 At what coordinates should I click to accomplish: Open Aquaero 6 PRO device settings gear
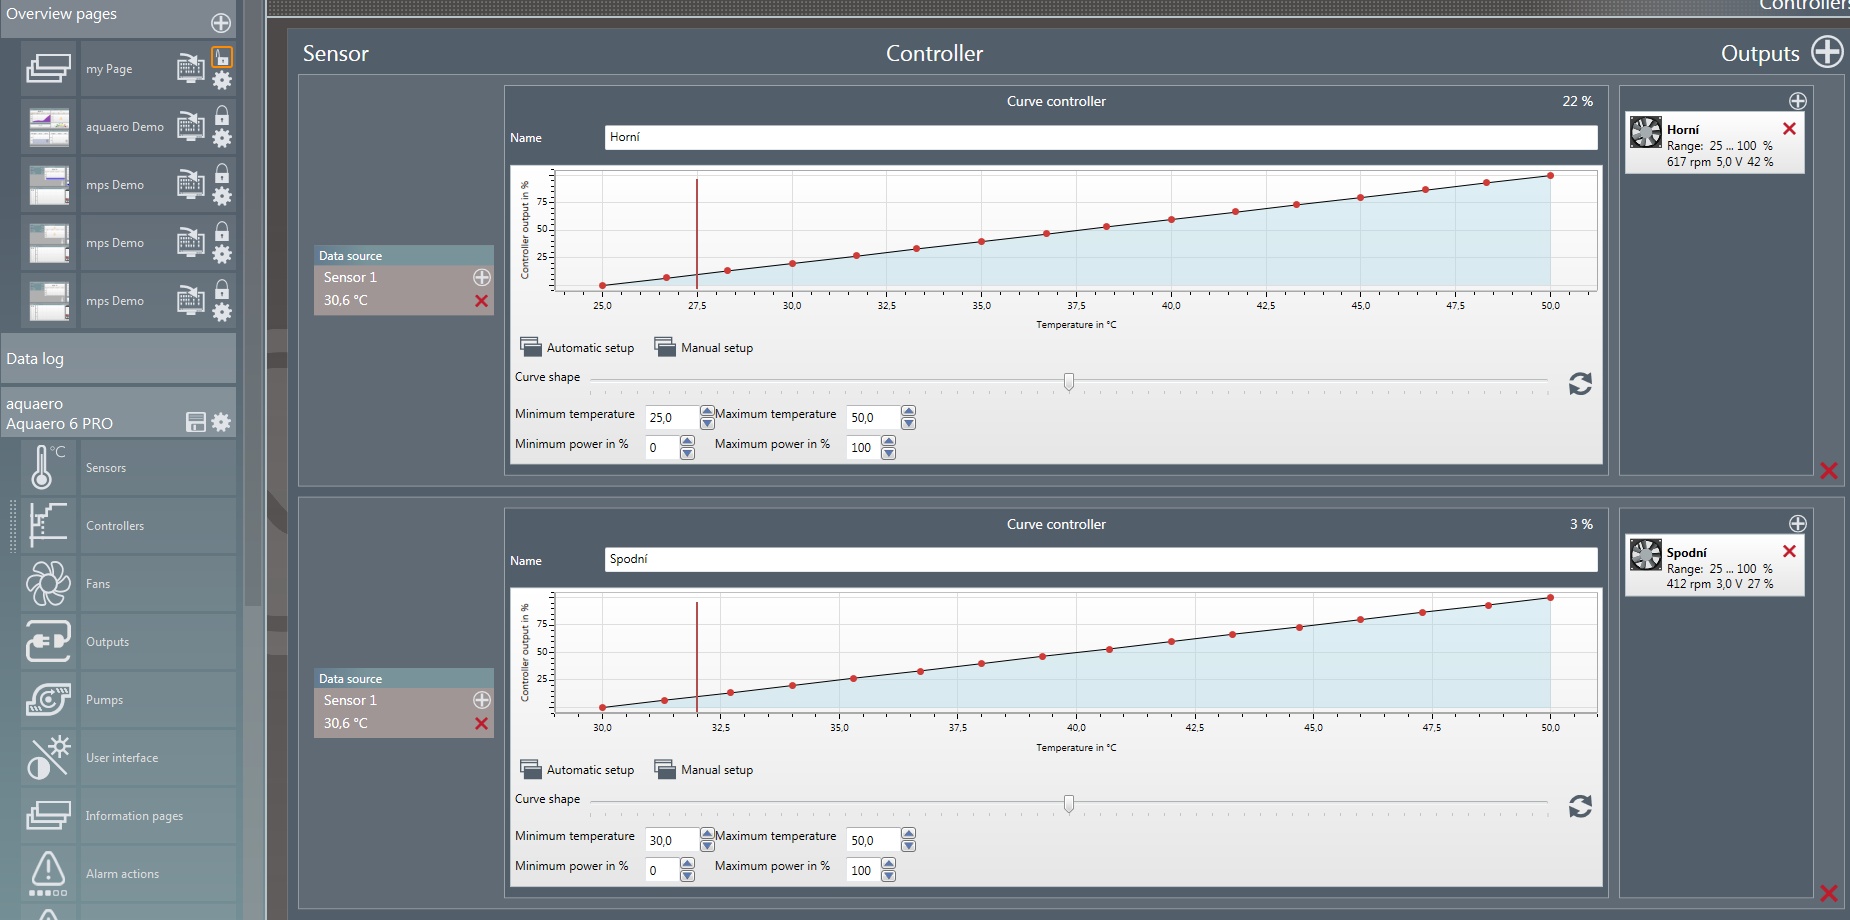coord(221,422)
